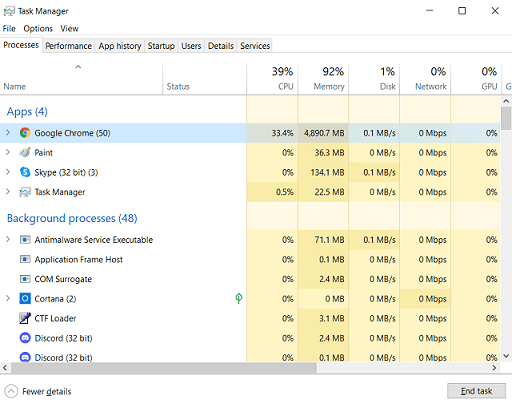Click the Skype app icon
Screen dimensions: 512x408
coord(25,172)
